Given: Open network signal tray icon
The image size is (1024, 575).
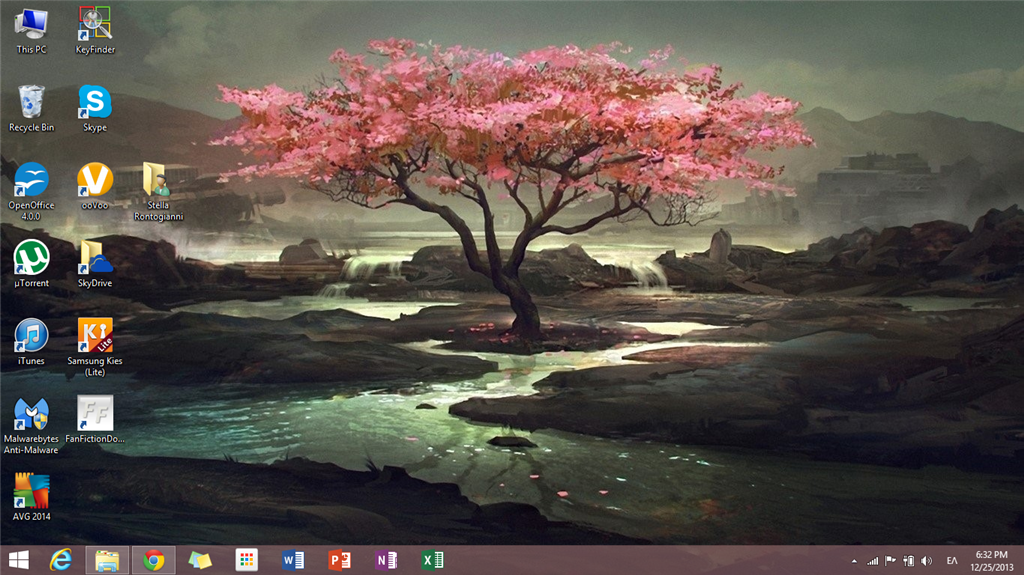Looking at the screenshot, I should click(x=872, y=561).
